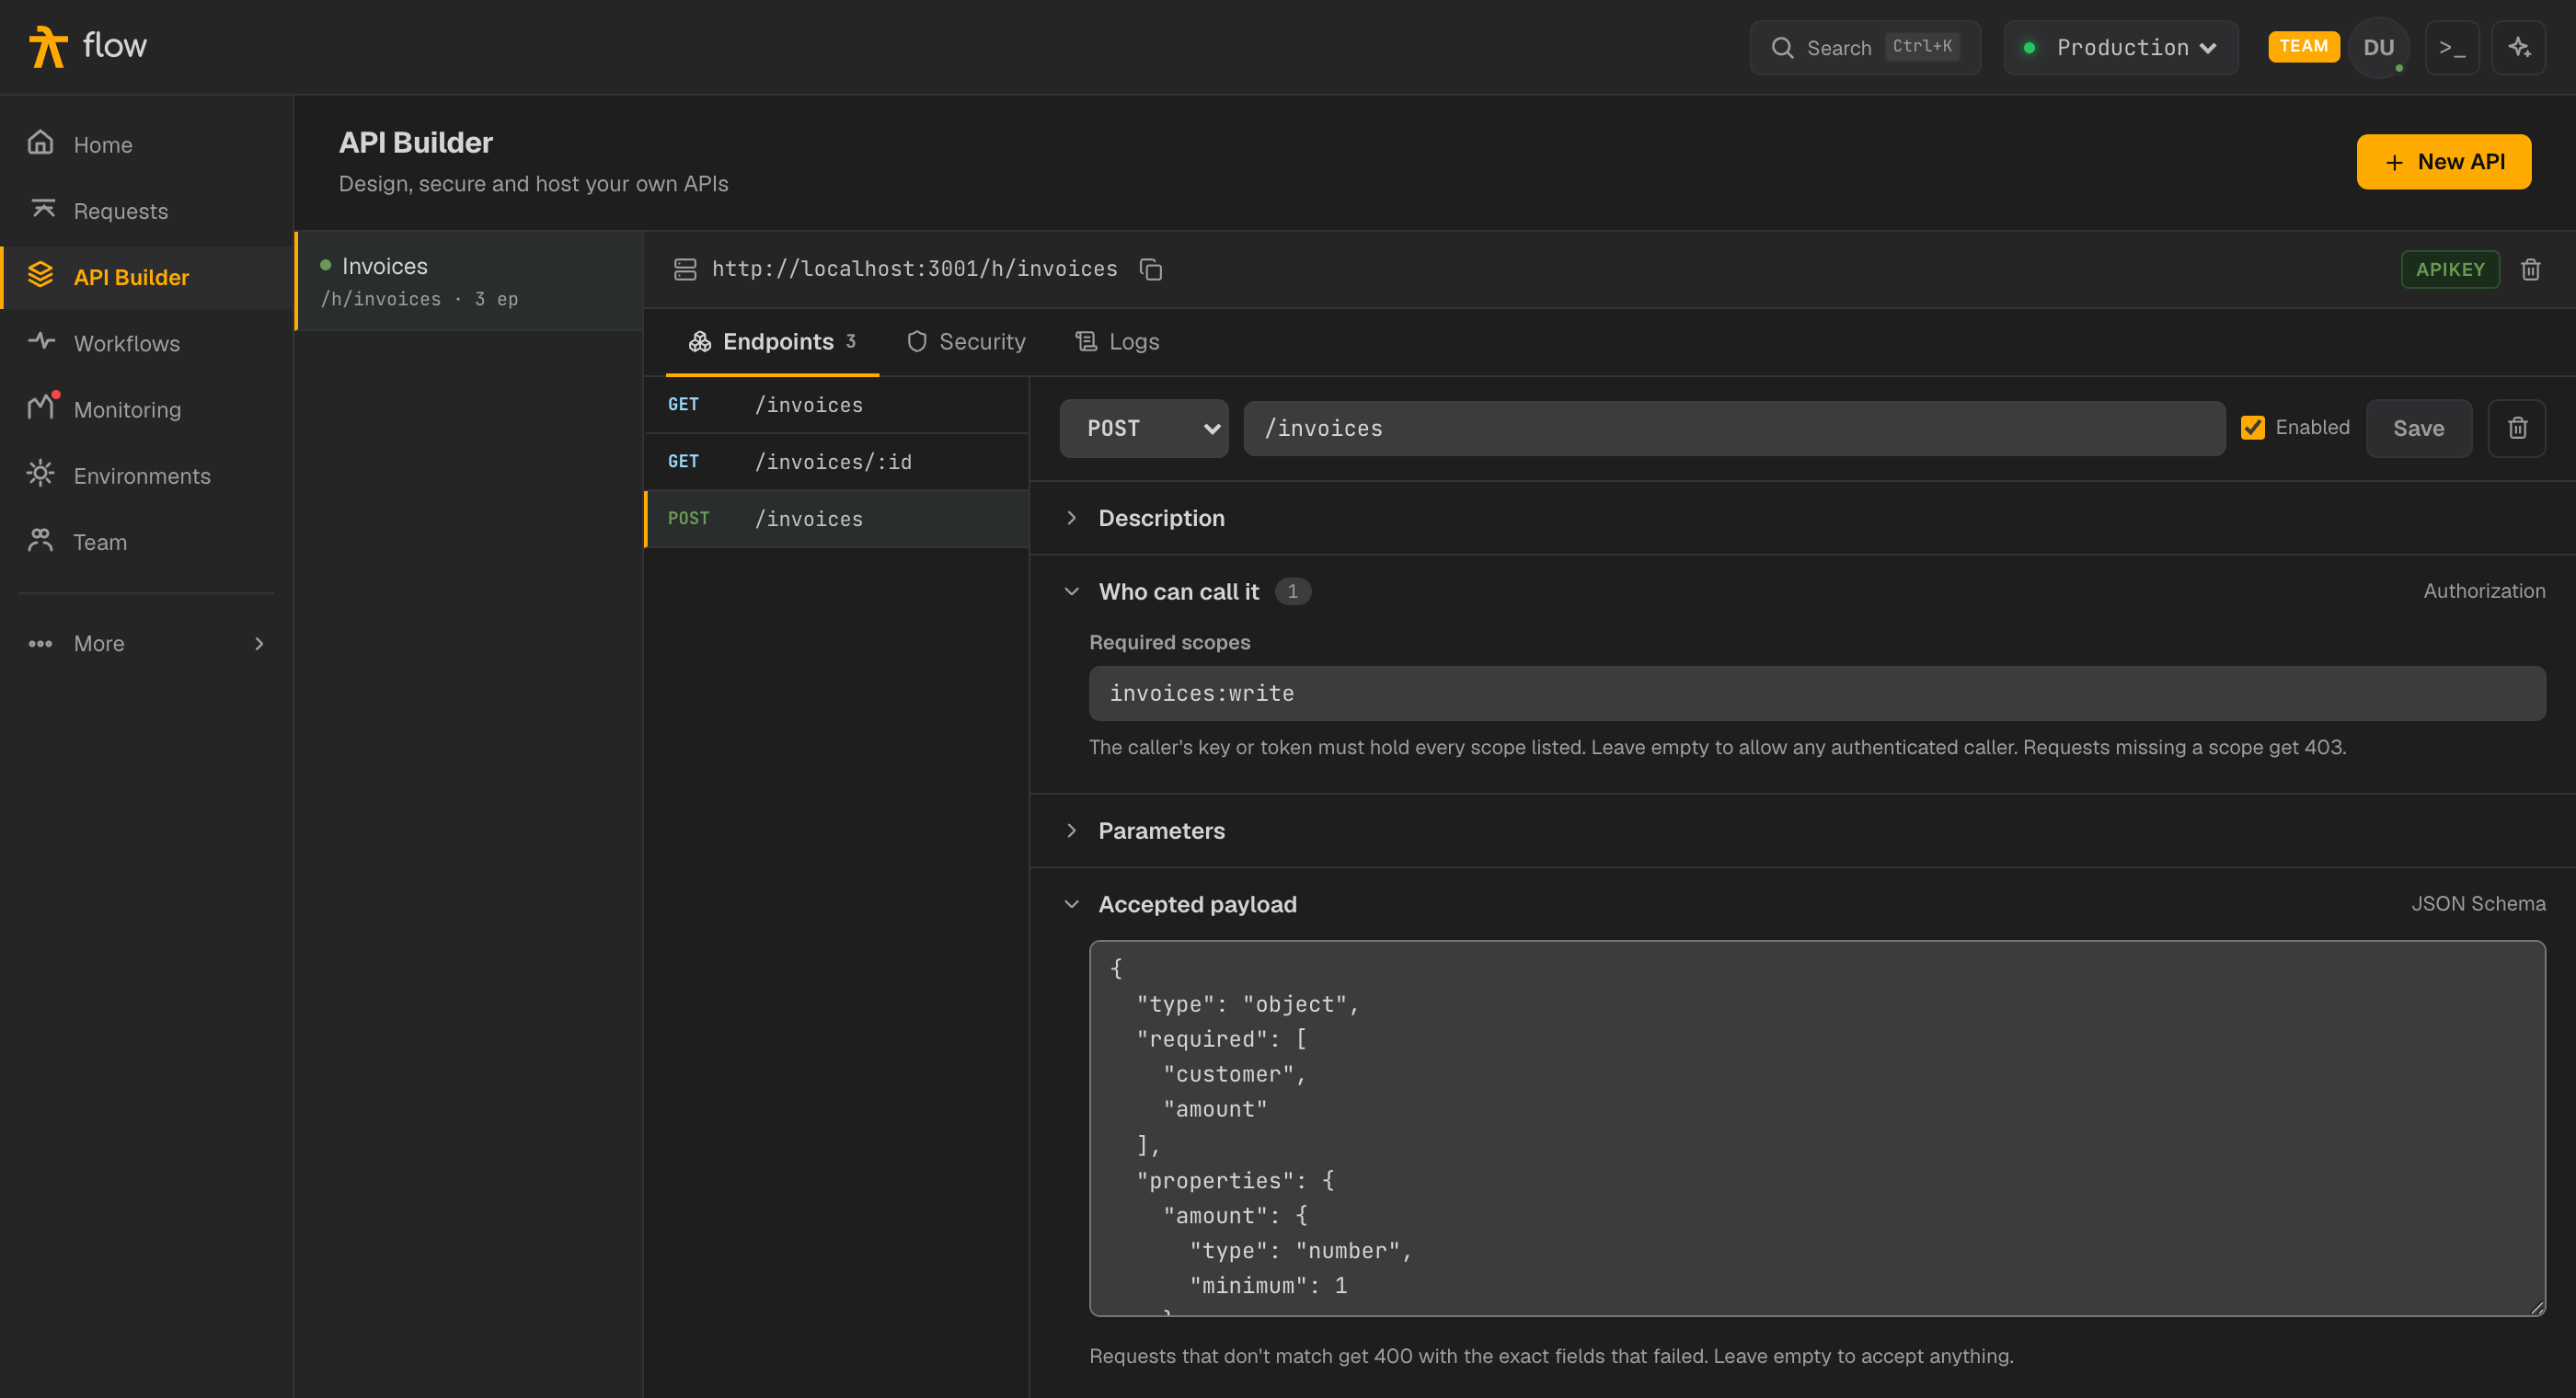Screen dimensions: 2576x1398
Task: Open the POST method dropdown
Action: [1143, 428]
